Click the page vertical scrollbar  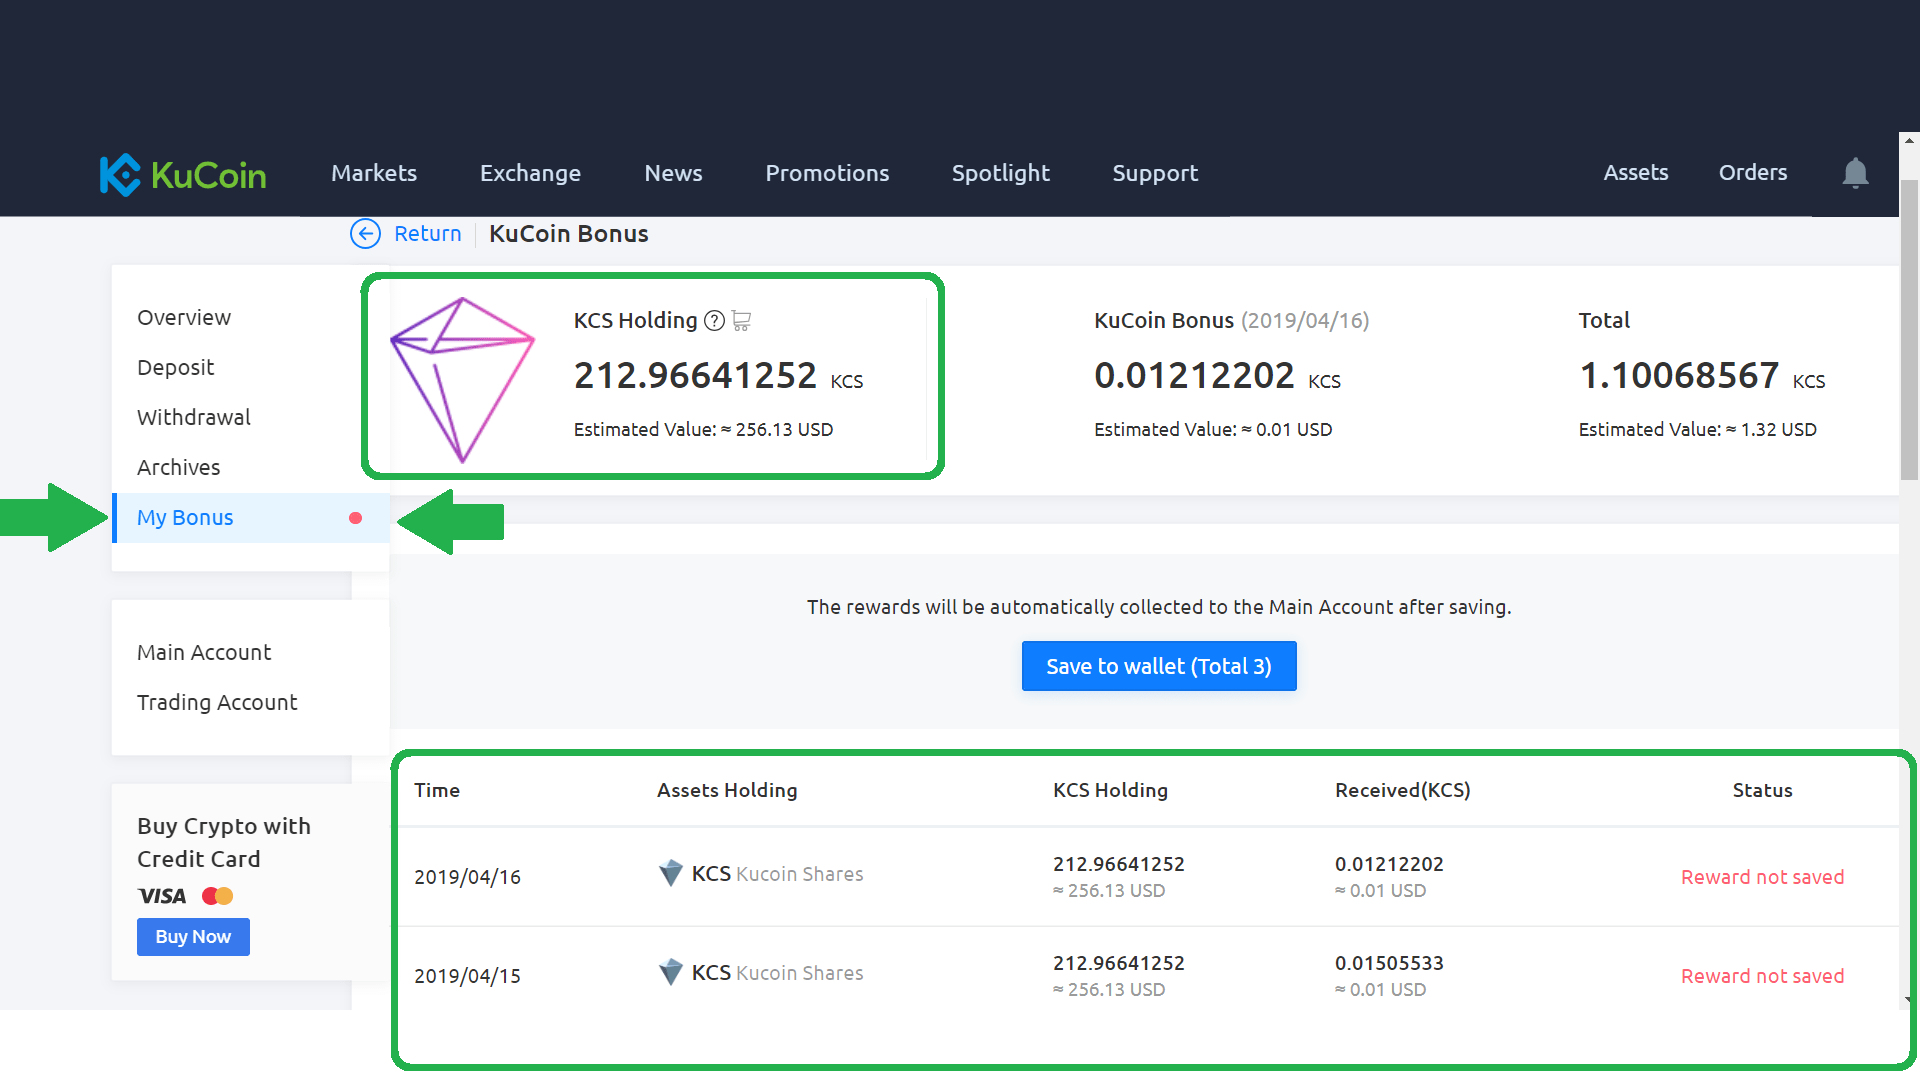pos(1909,330)
